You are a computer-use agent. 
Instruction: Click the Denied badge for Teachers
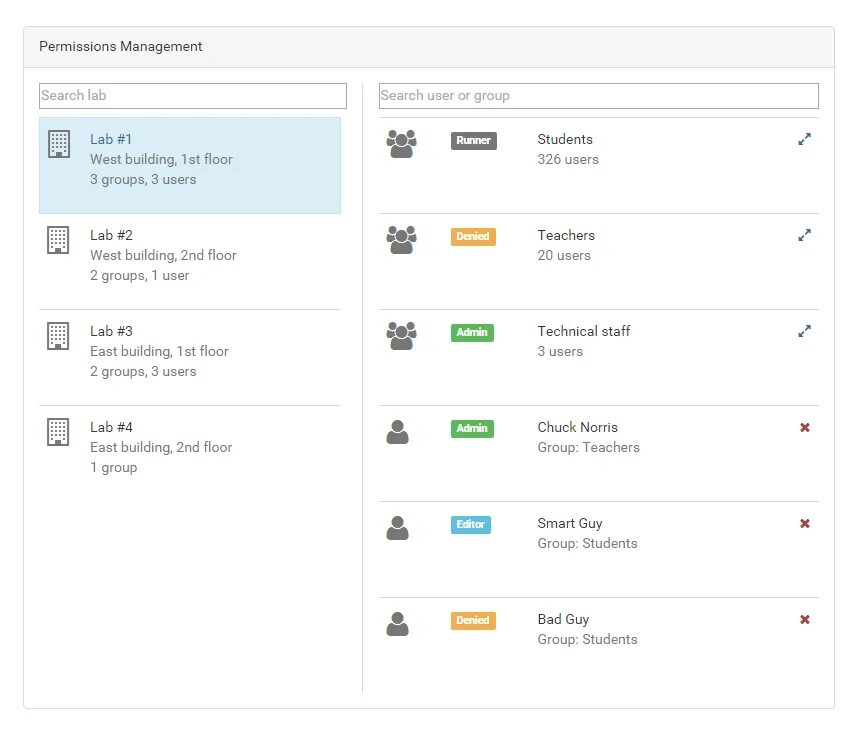(x=473, y=237)
